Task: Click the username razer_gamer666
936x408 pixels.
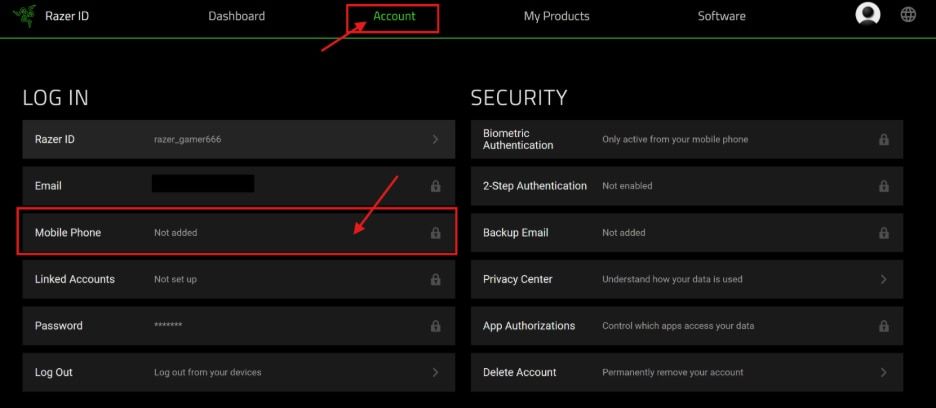Action: tap(187, 140)
